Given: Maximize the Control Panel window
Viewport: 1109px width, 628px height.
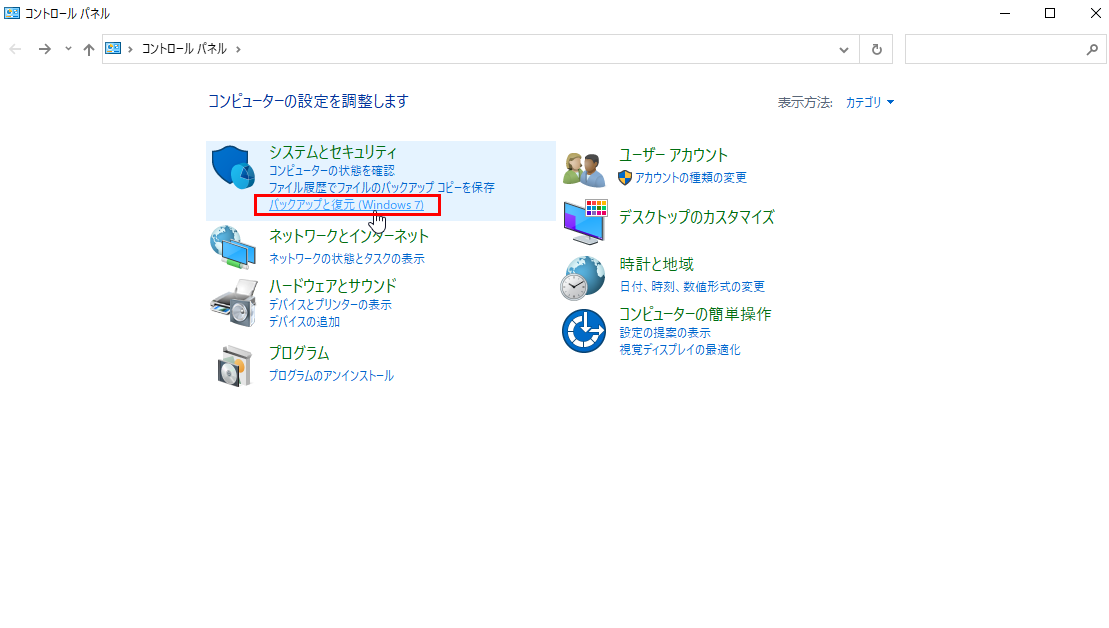Looking at the screenshot, I should click(1050, 13).
